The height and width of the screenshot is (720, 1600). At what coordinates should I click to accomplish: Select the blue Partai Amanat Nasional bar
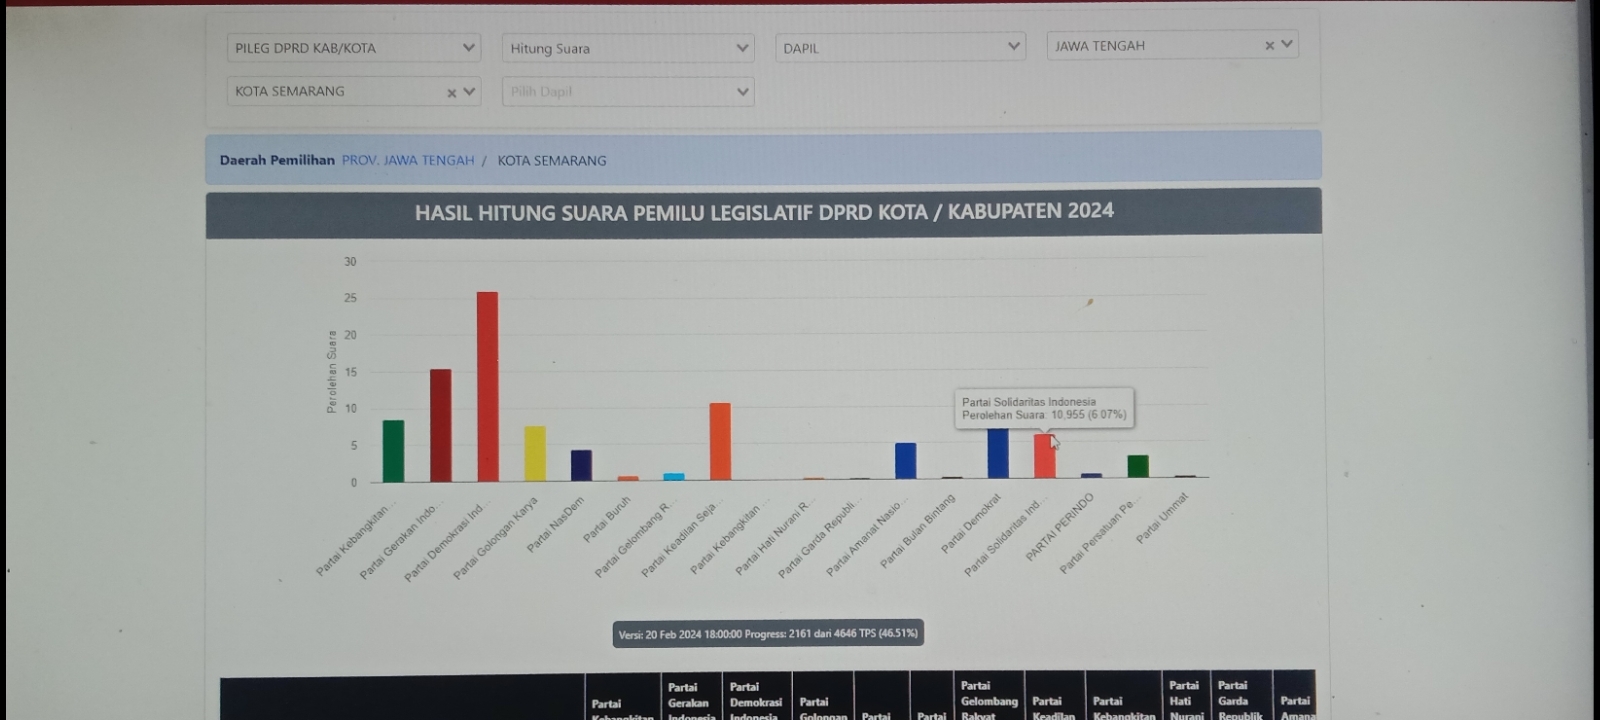[x=906, y=461]
